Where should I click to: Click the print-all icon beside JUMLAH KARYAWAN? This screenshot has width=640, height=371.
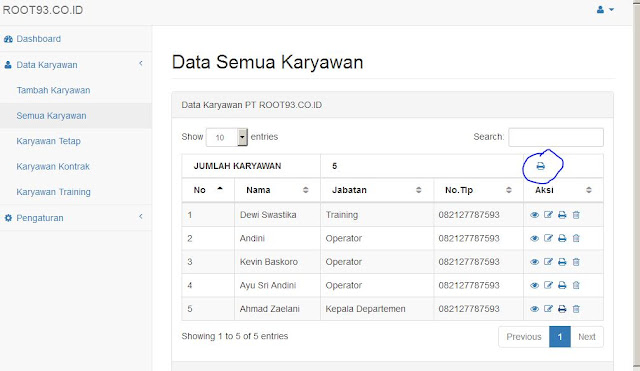pos(540,166)
